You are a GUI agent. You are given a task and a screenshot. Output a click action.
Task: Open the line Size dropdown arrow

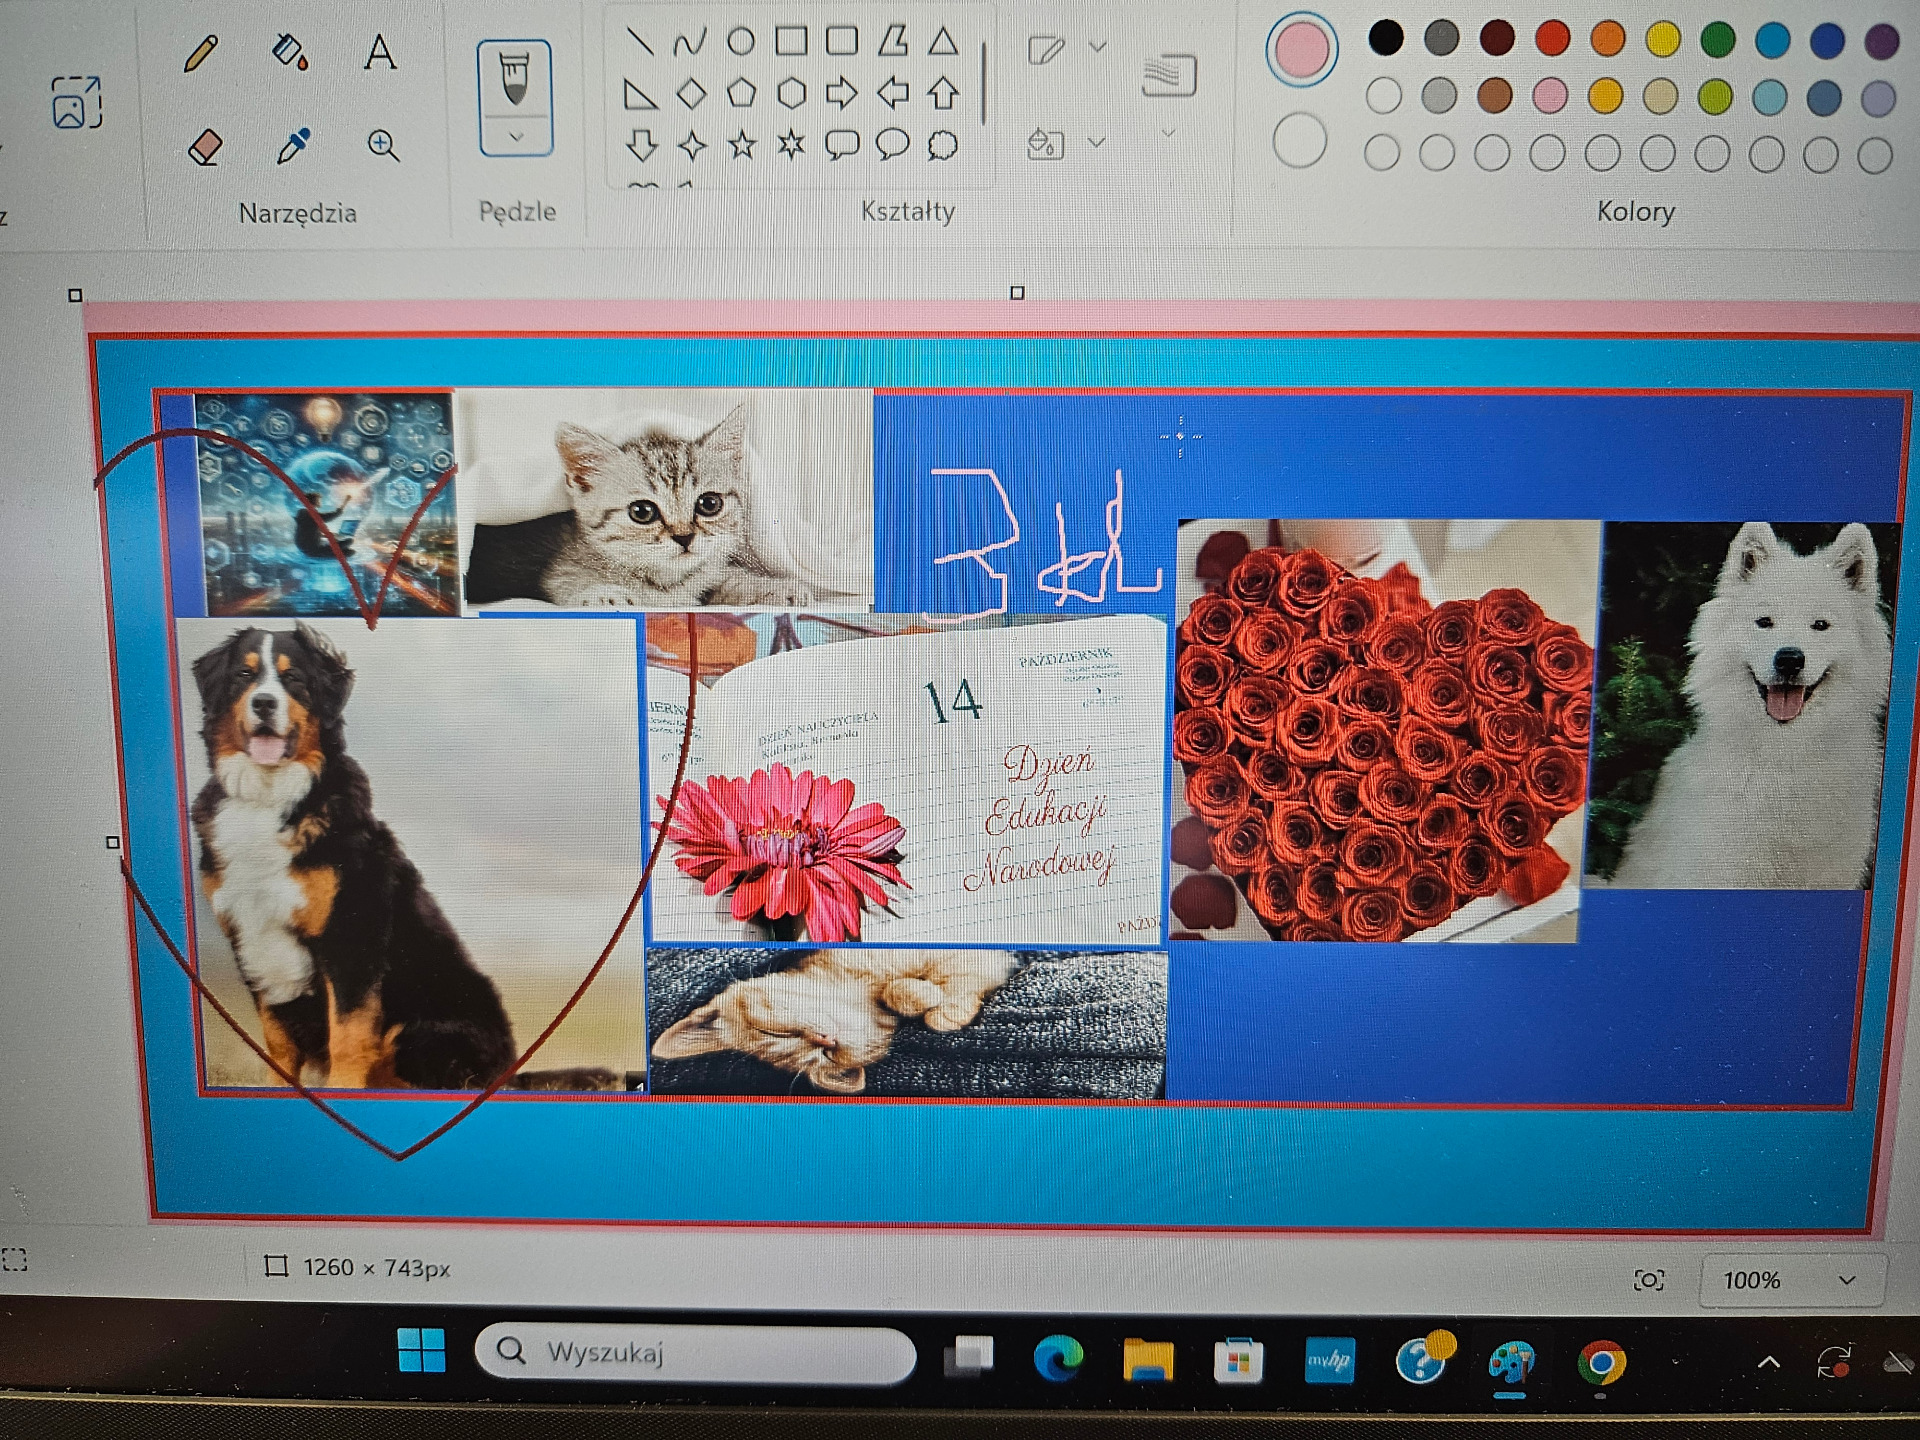coord(1168,133)
